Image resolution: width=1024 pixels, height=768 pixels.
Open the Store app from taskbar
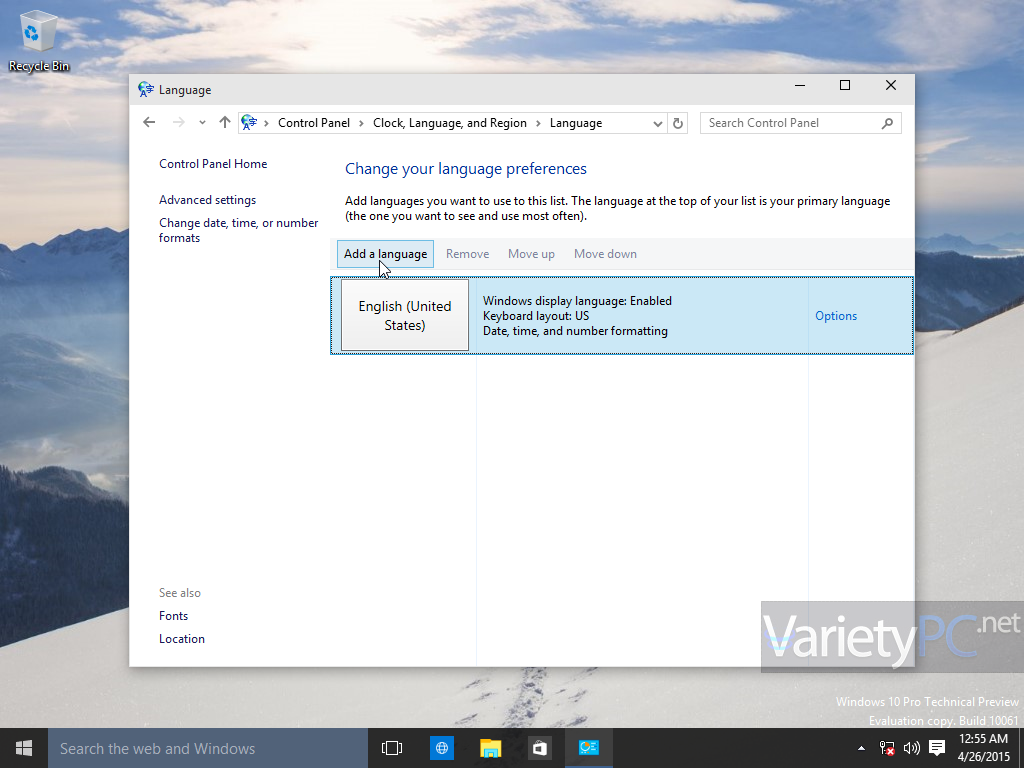click(x=539, y=748)
